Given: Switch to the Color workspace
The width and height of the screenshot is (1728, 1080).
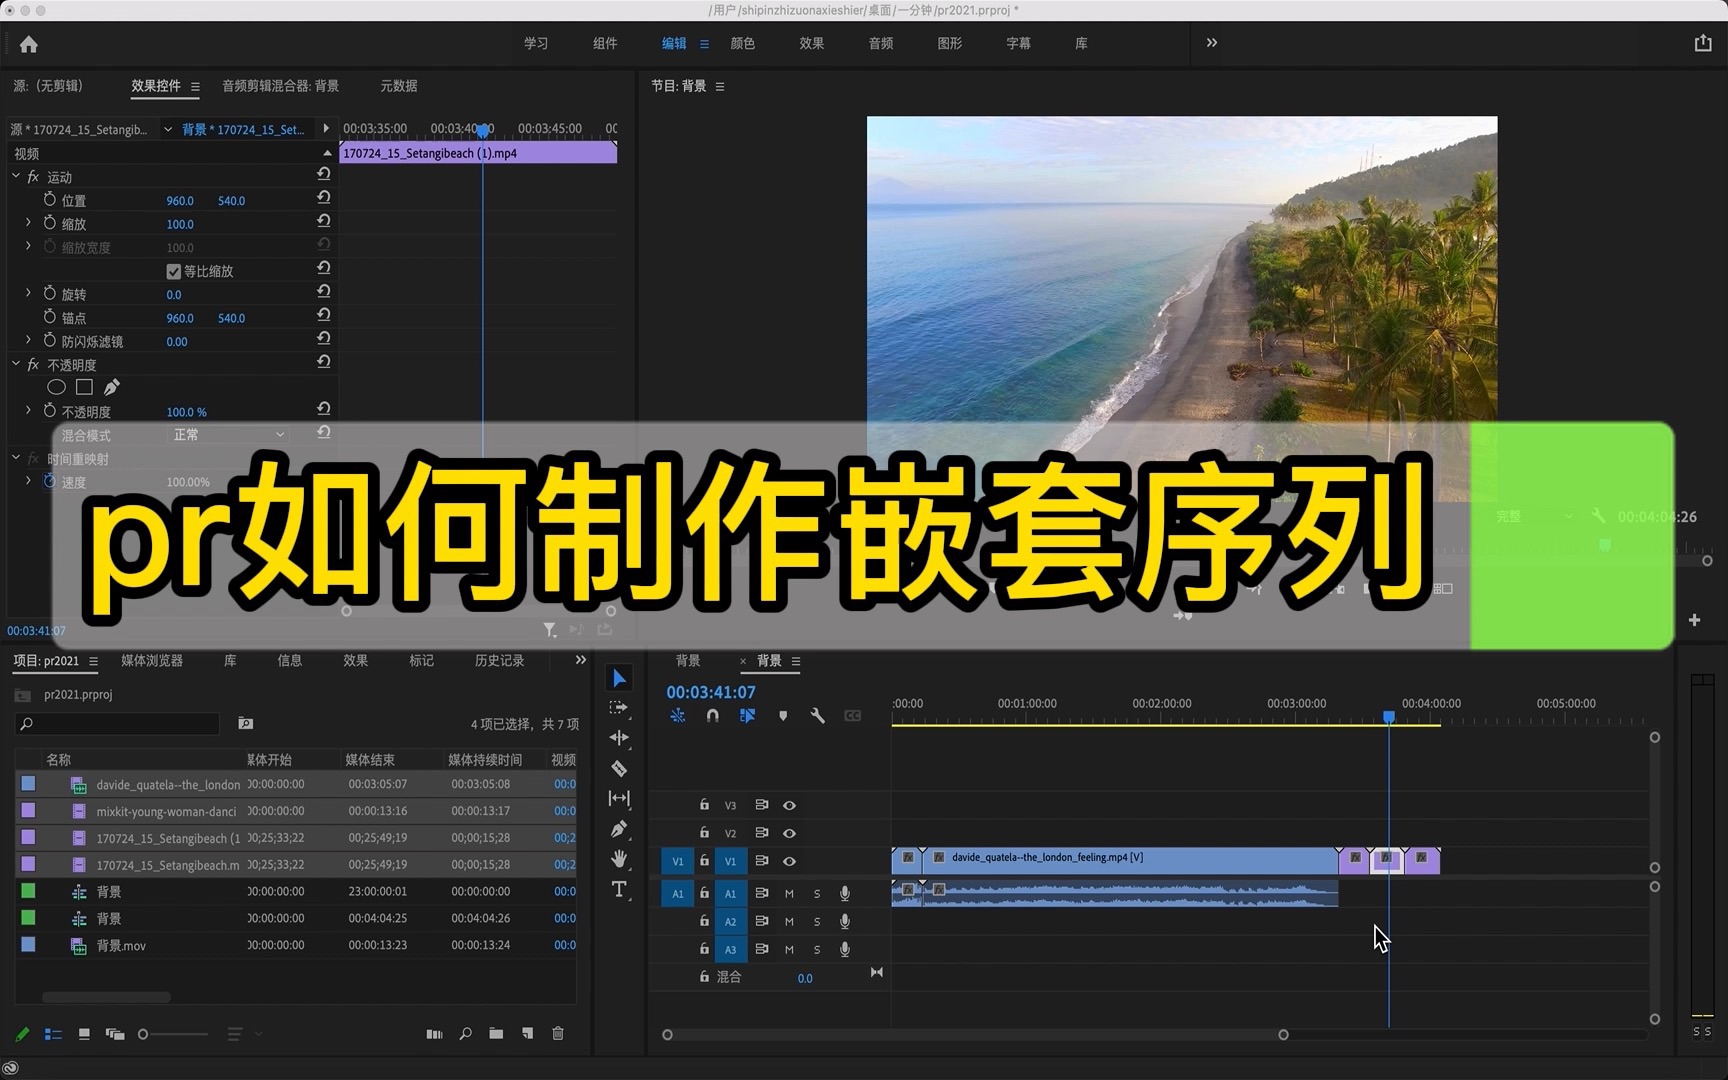Looking at the screenshot, I should (743, 43).
